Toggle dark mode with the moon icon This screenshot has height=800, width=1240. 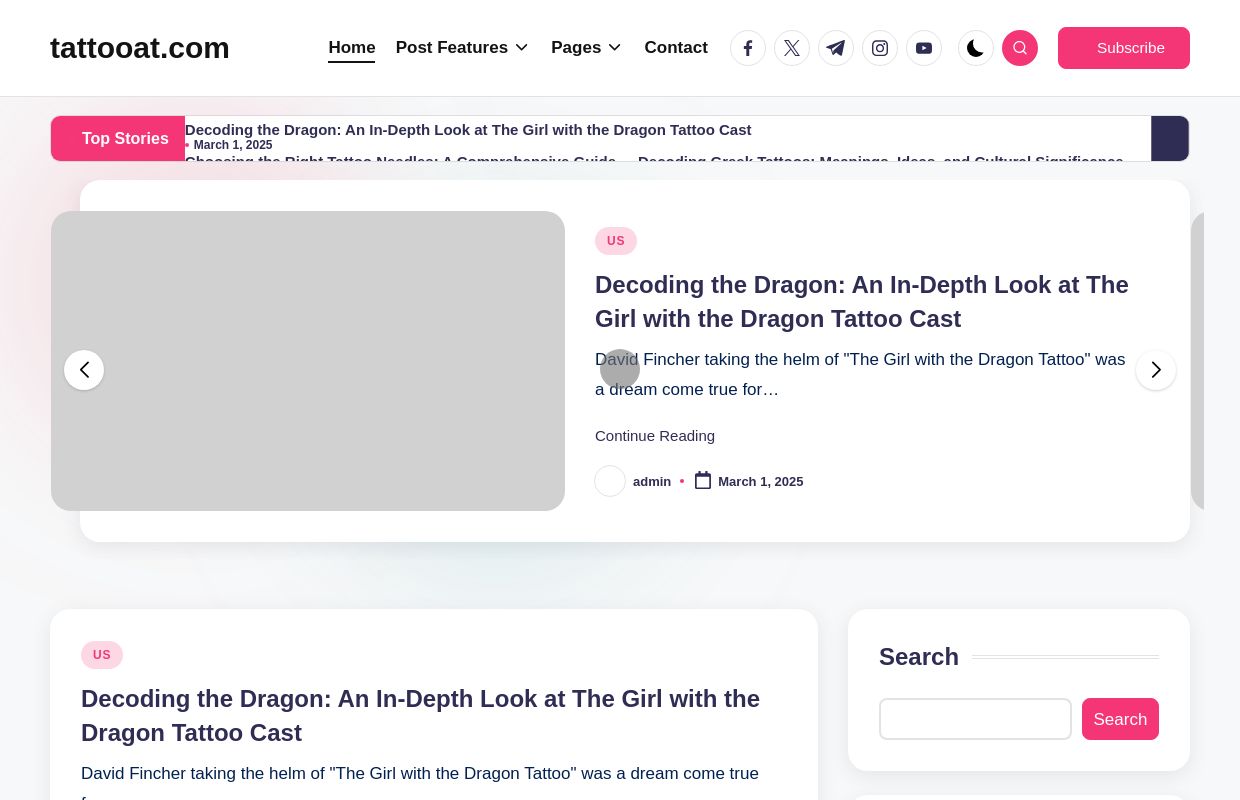pyautogui.click(x=976, y=48)
